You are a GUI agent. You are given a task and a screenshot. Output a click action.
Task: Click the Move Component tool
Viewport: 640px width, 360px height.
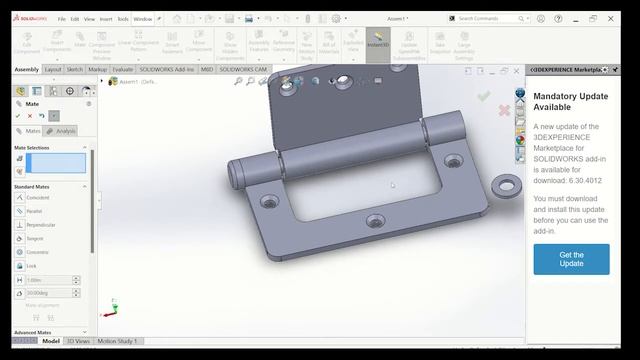199,41
